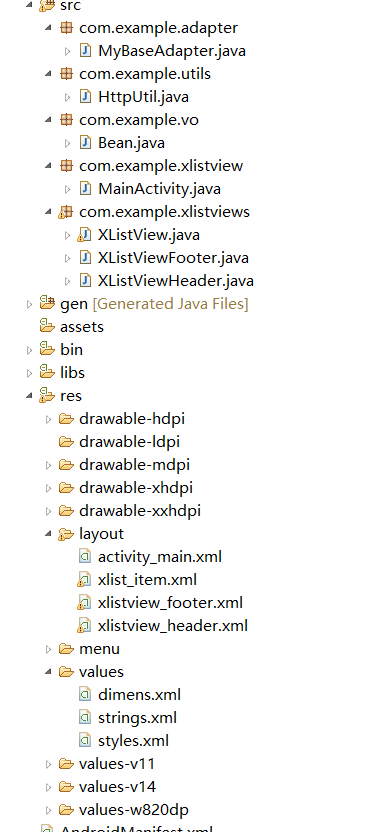
Task: Select HttpUtil.java file
Action: [x=143, y=97]
